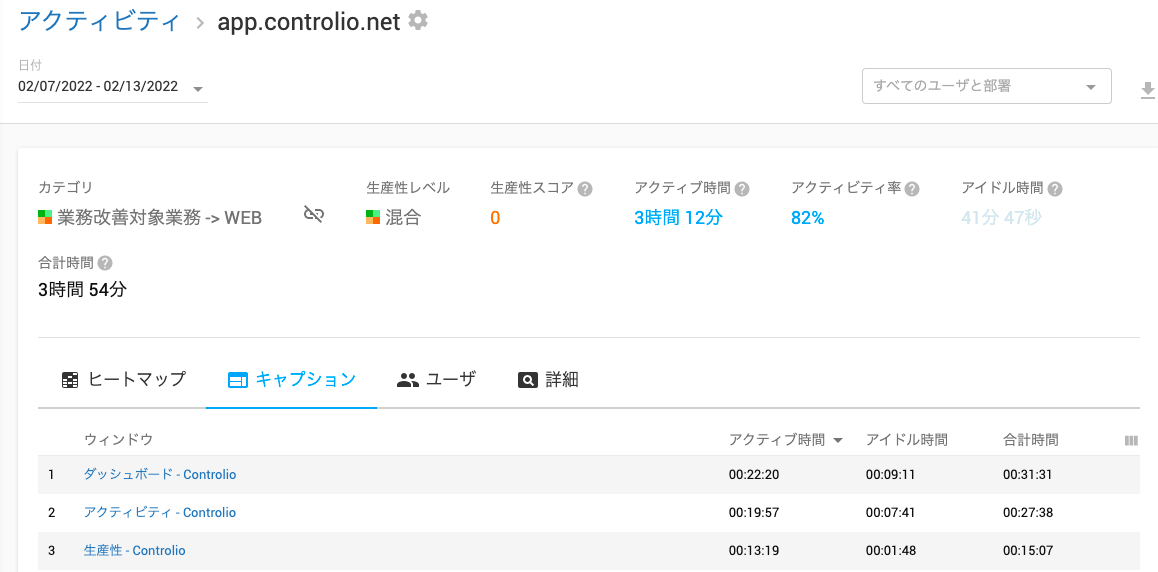Open 生産性 - Controlio window link
The width and height of the screenshot is (1158, 572).
(x=135, y=550)
